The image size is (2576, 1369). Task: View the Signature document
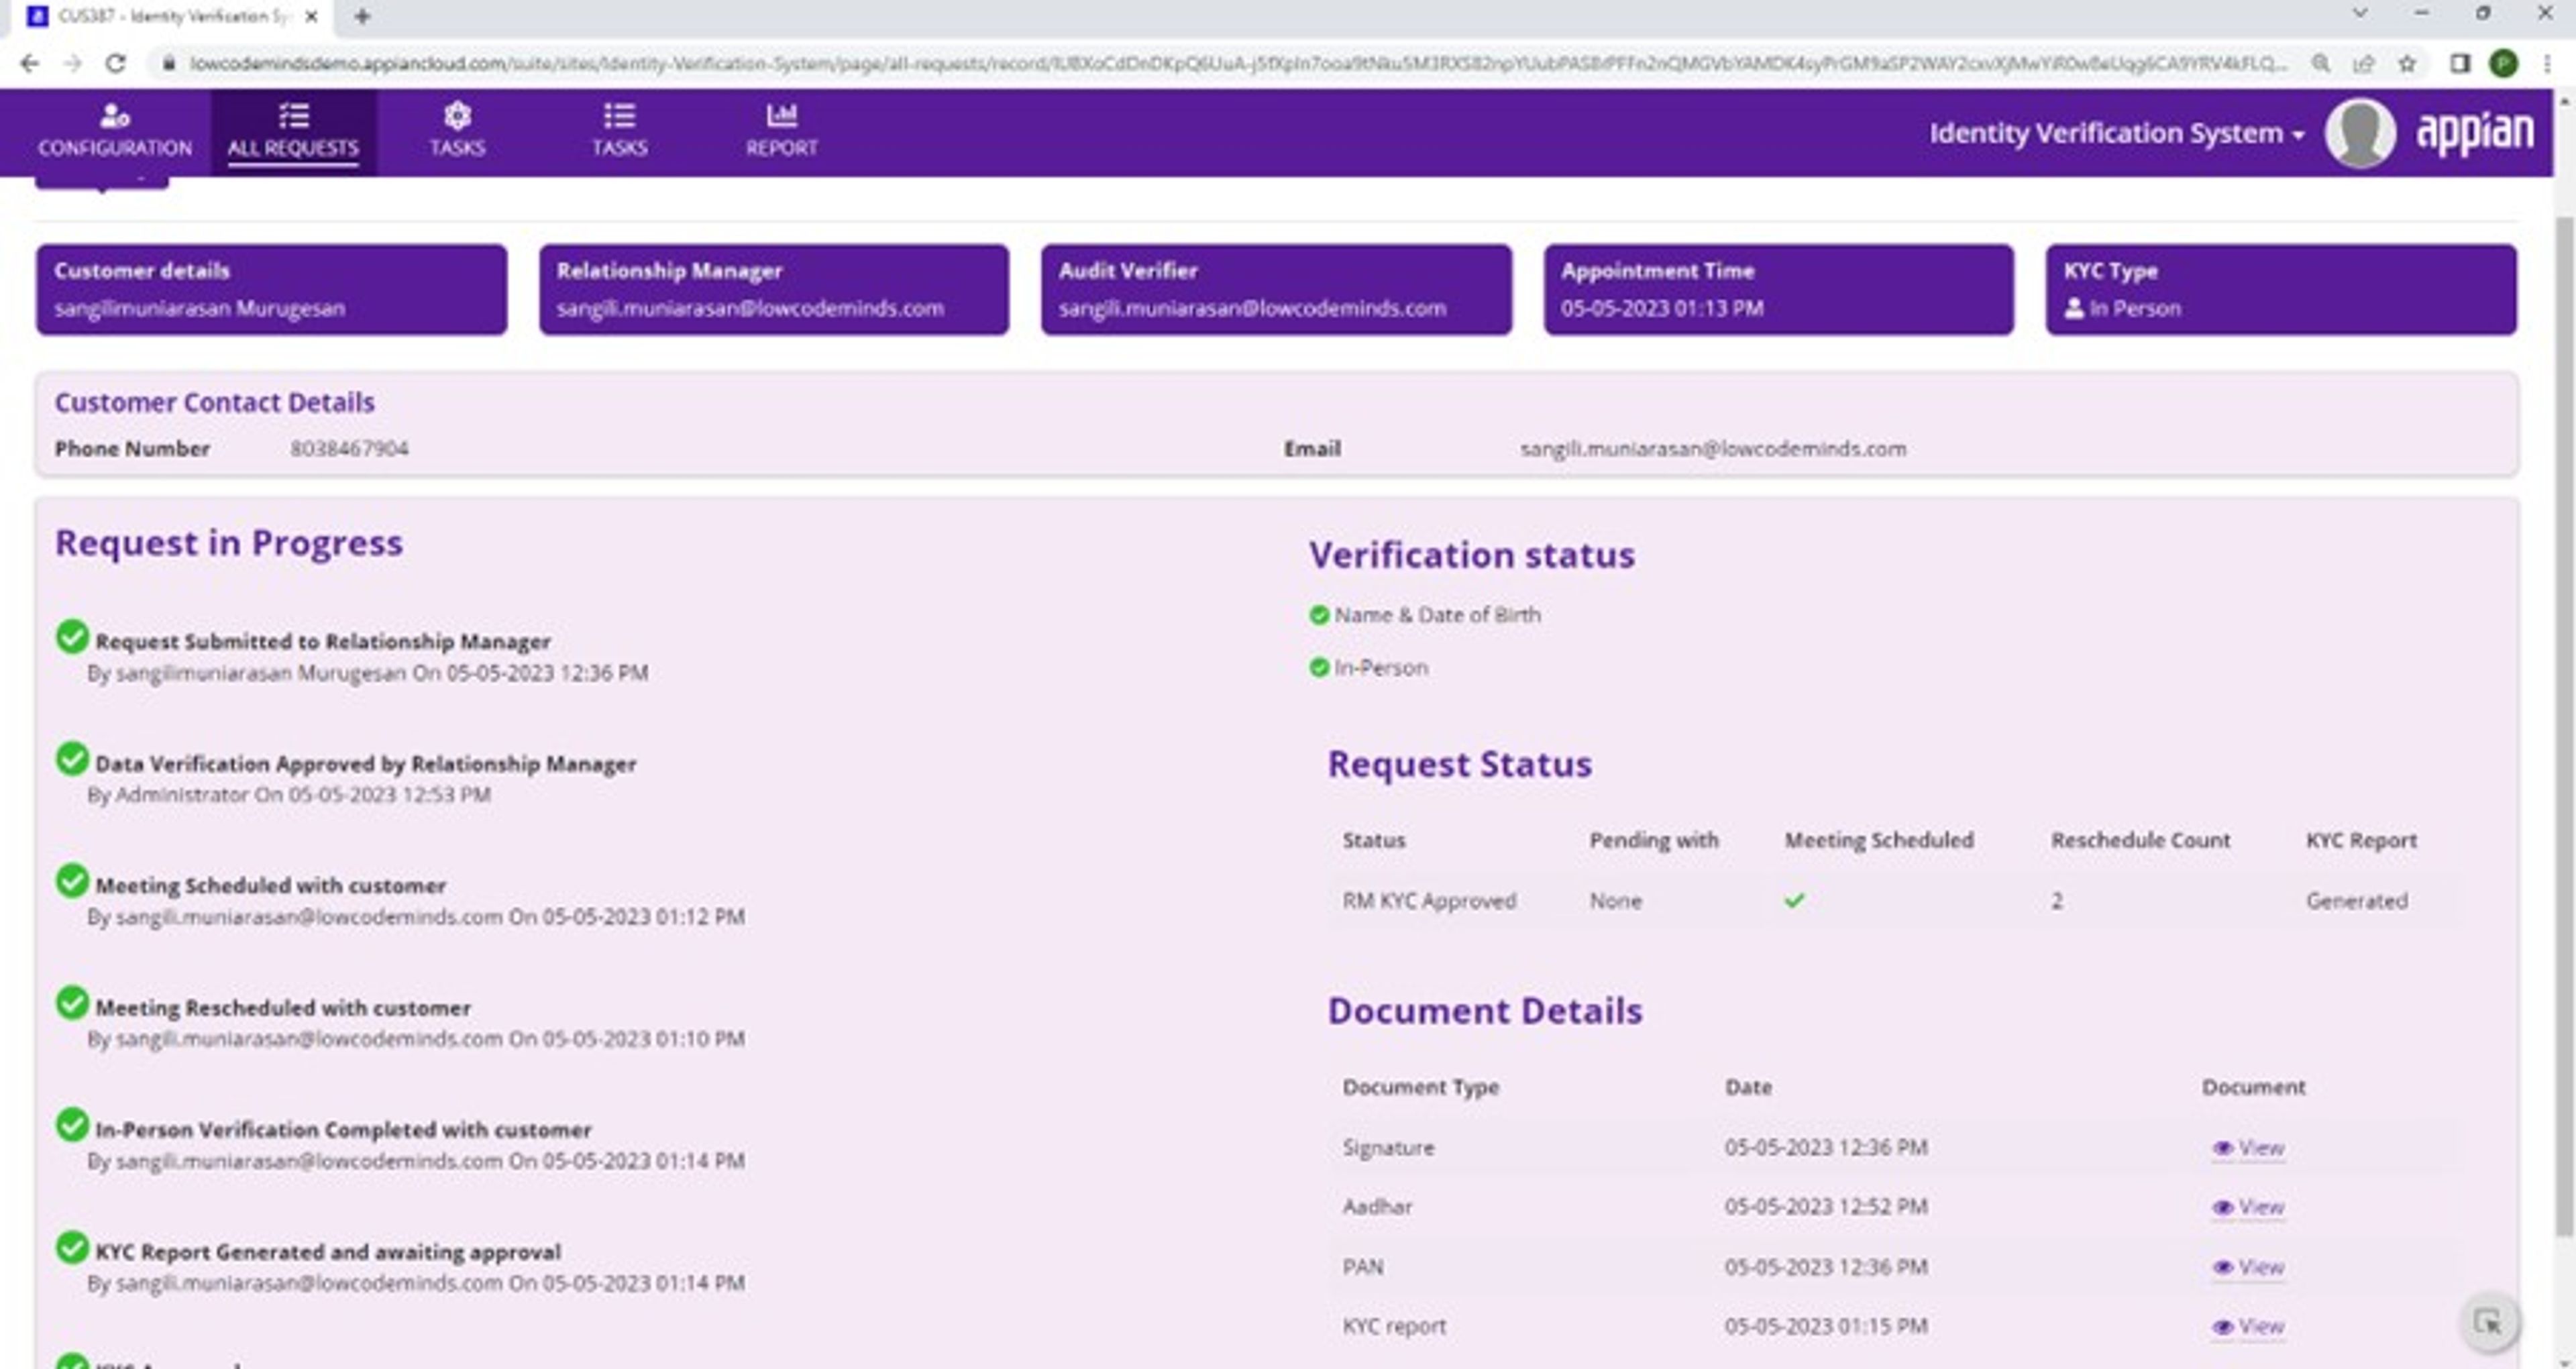click(2248, 1148)
